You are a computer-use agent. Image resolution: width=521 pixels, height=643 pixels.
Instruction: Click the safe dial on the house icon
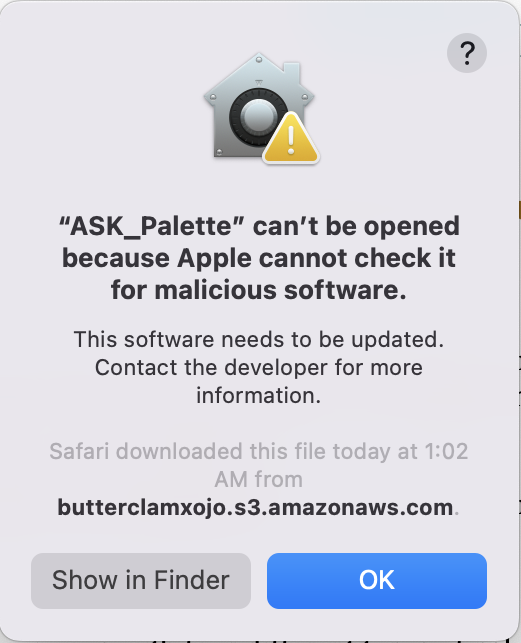[258, 116]
